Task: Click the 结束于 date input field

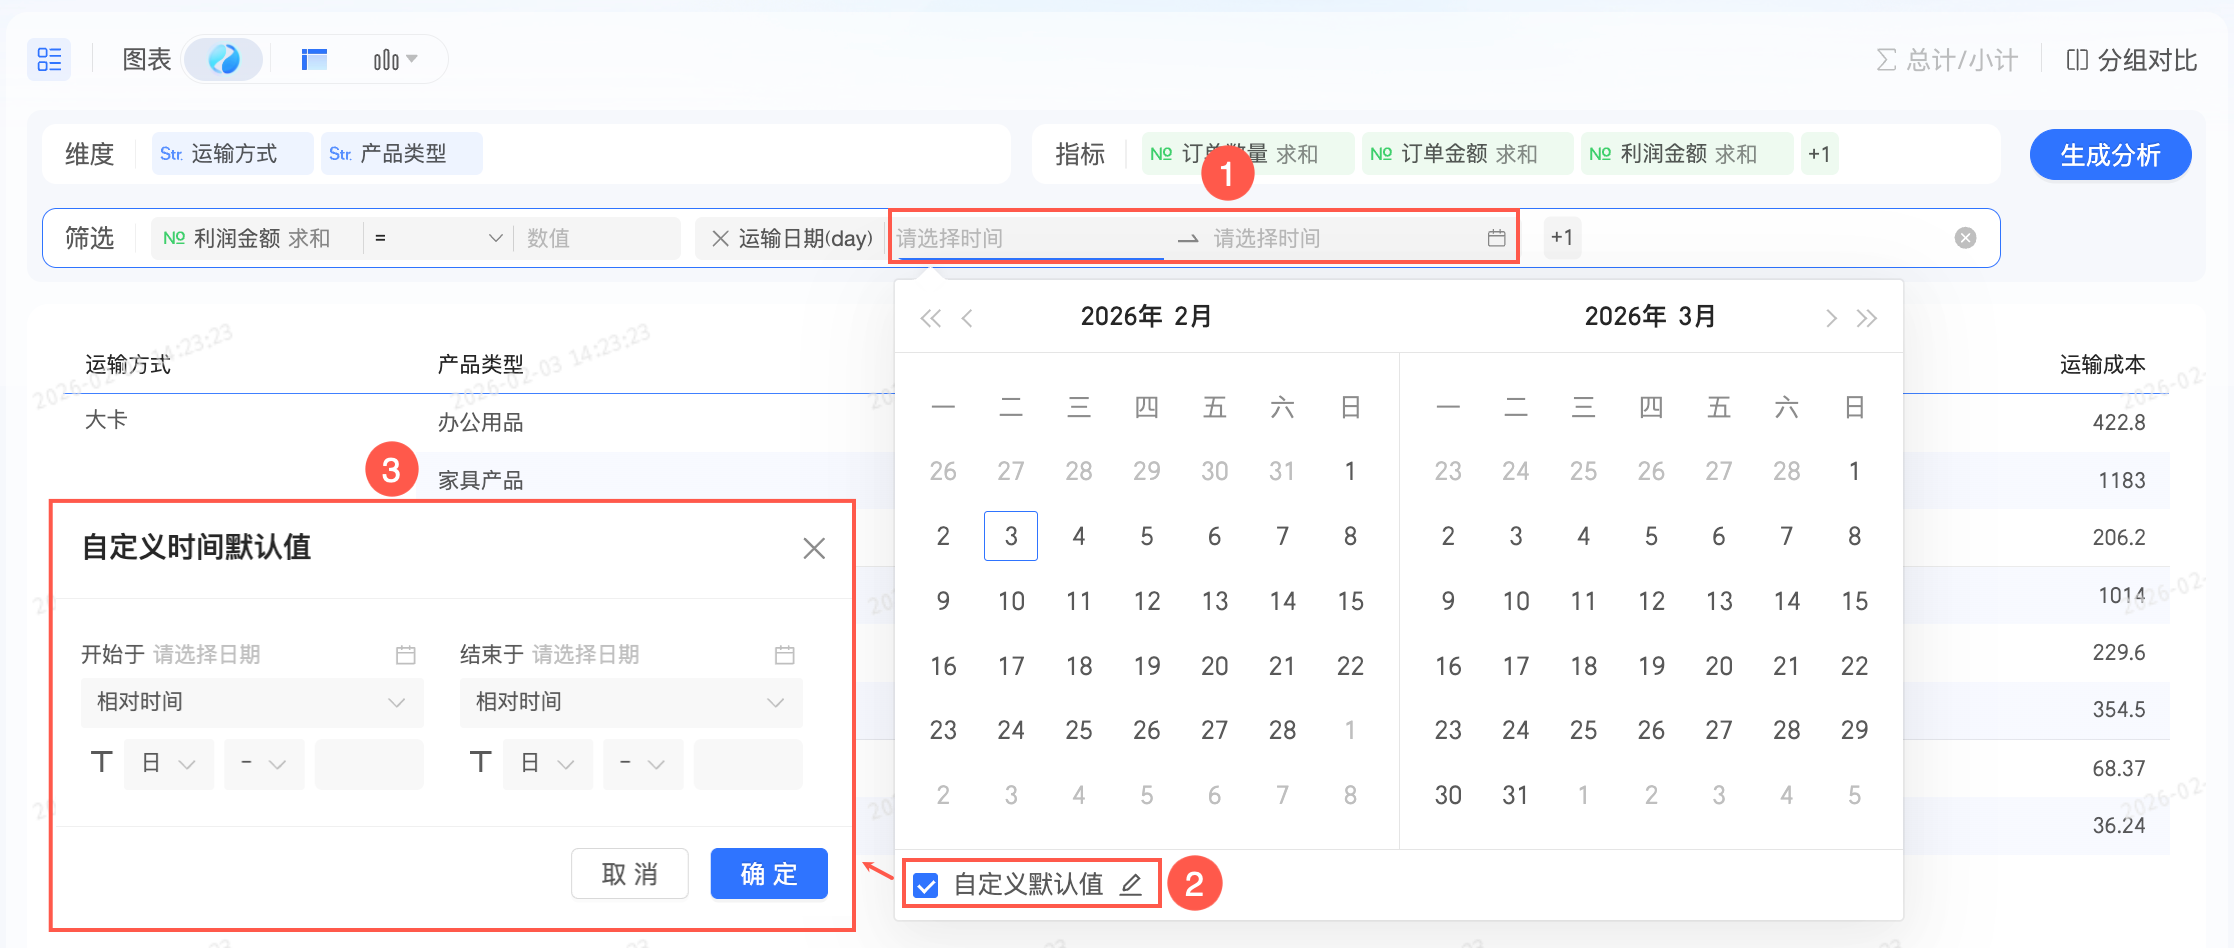Action: 650,655
